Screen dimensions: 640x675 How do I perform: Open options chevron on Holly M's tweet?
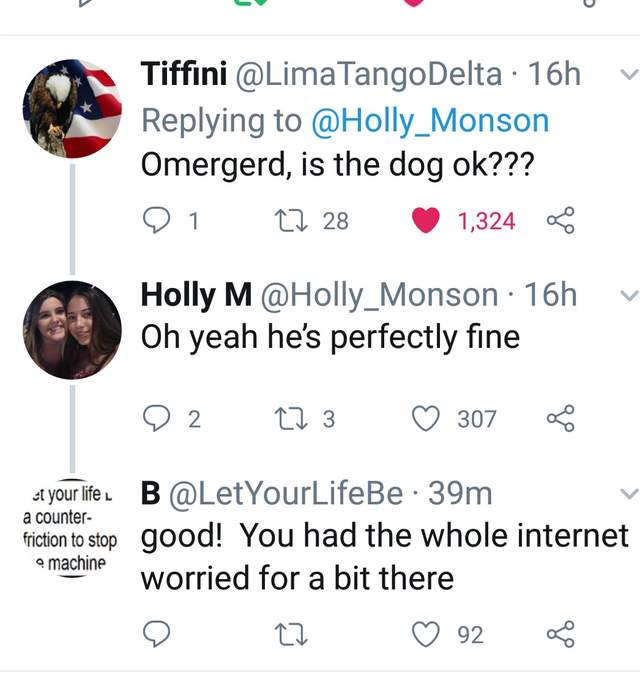click(x=627, y=295)
